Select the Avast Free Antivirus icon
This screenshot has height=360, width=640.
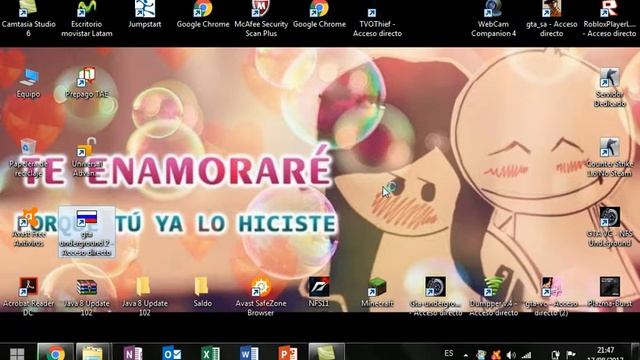28,228
